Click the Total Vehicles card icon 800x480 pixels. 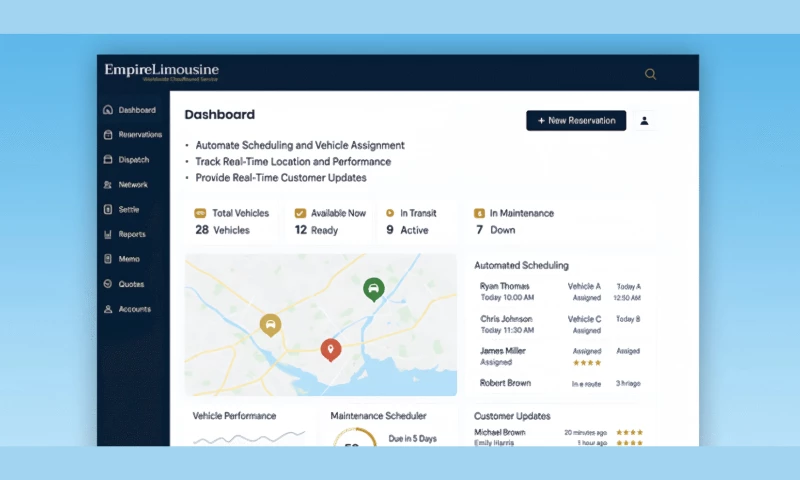[x=200, y=213]
